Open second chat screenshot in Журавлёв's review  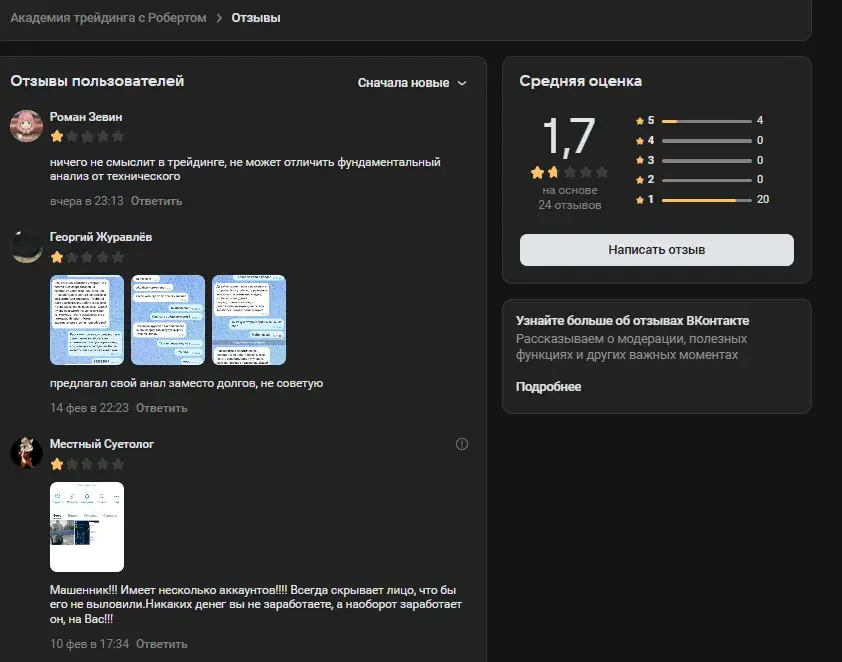pyautogui.click(x=168, y=320)
